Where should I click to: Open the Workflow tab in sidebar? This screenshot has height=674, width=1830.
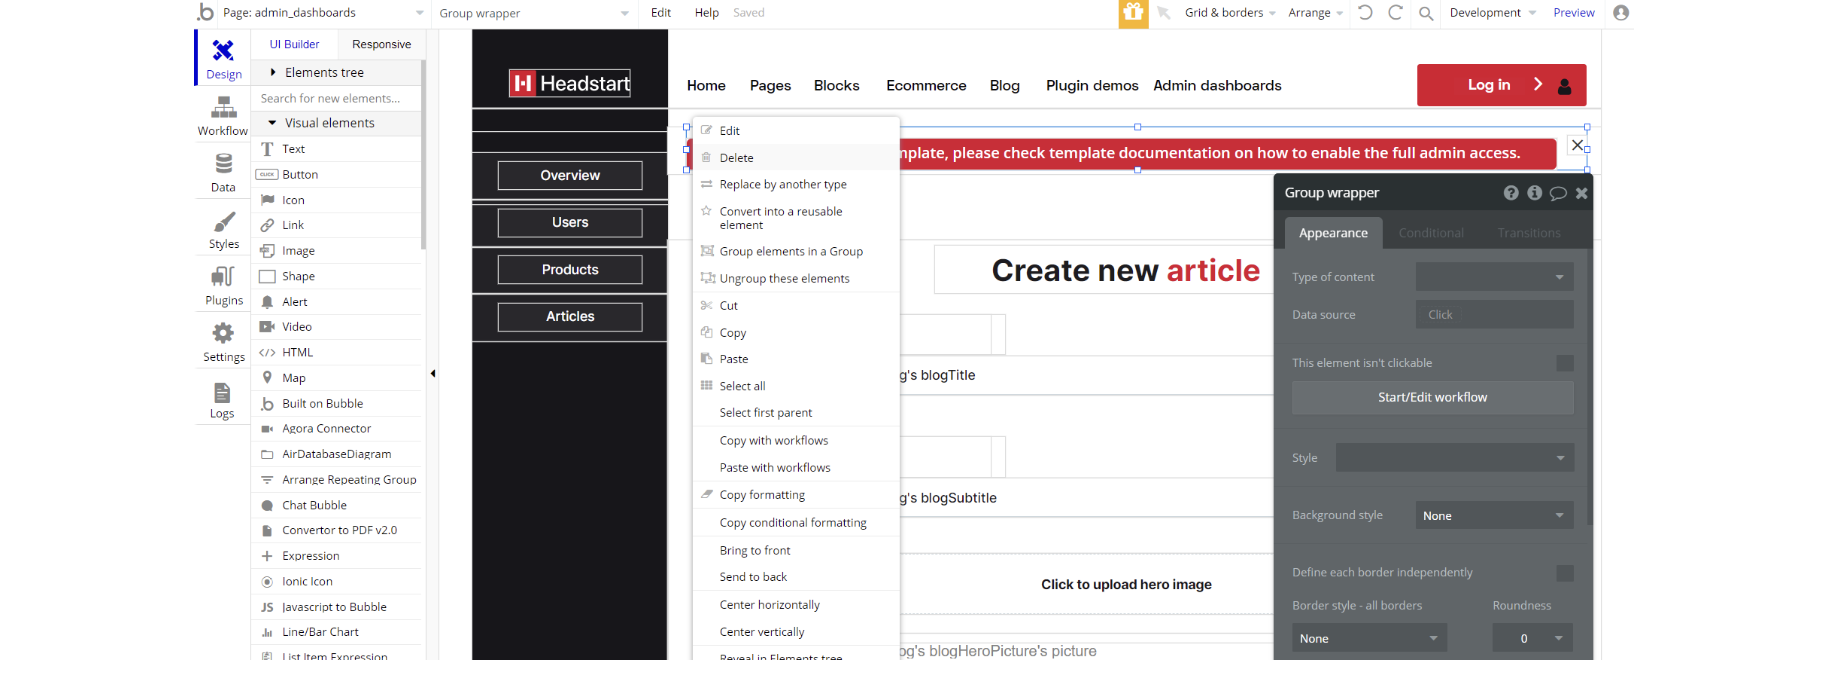coord(223,116)
